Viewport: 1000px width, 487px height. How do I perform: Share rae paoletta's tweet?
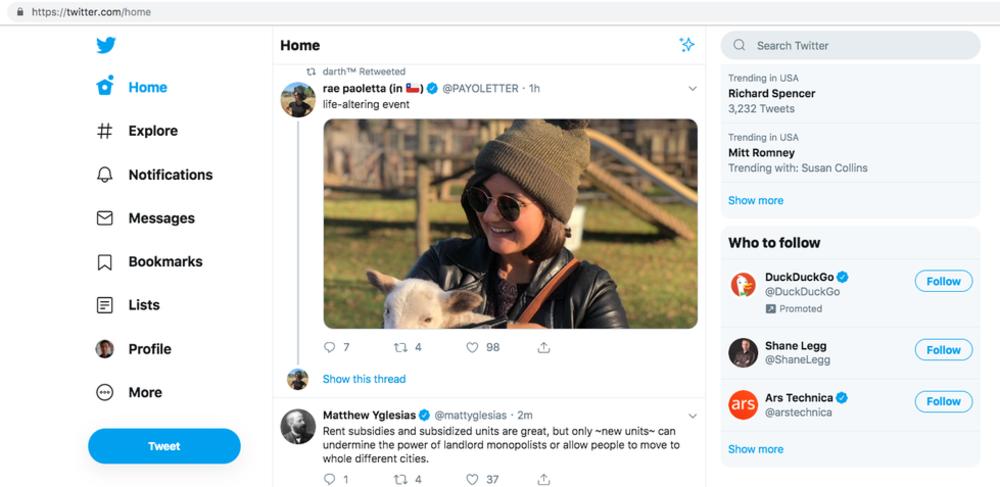pos(544,347)
